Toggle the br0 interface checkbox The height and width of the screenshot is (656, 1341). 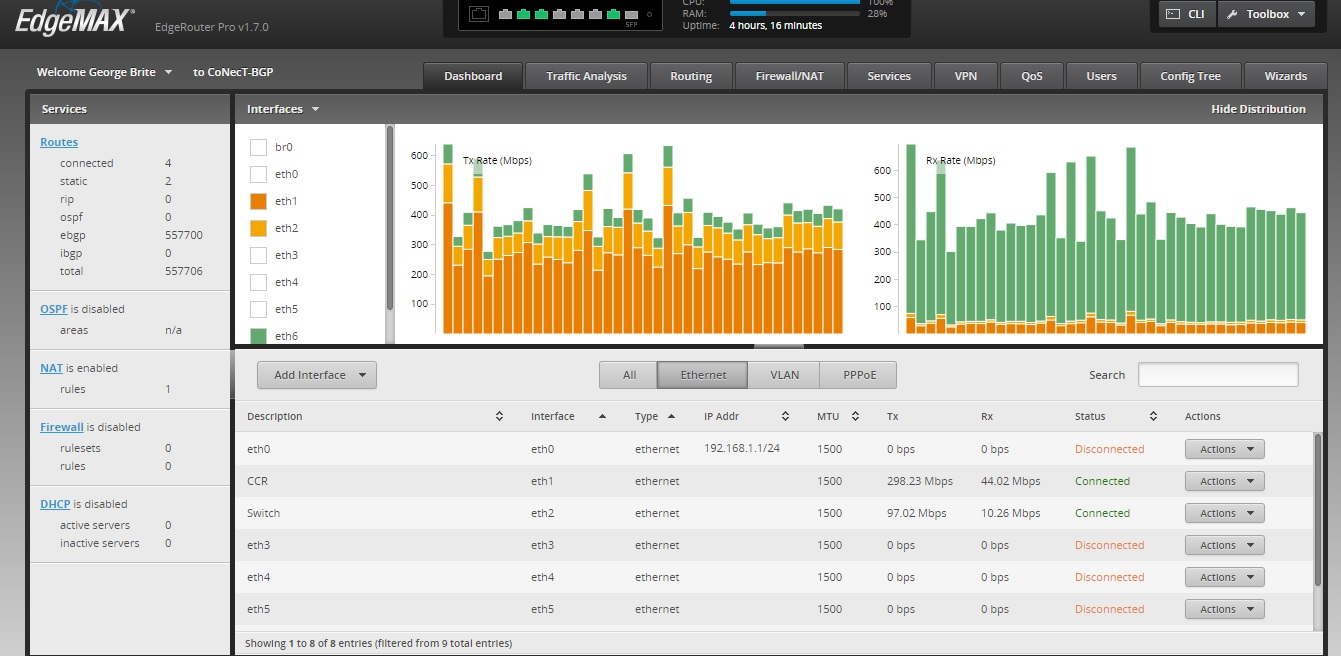[258, 147]
